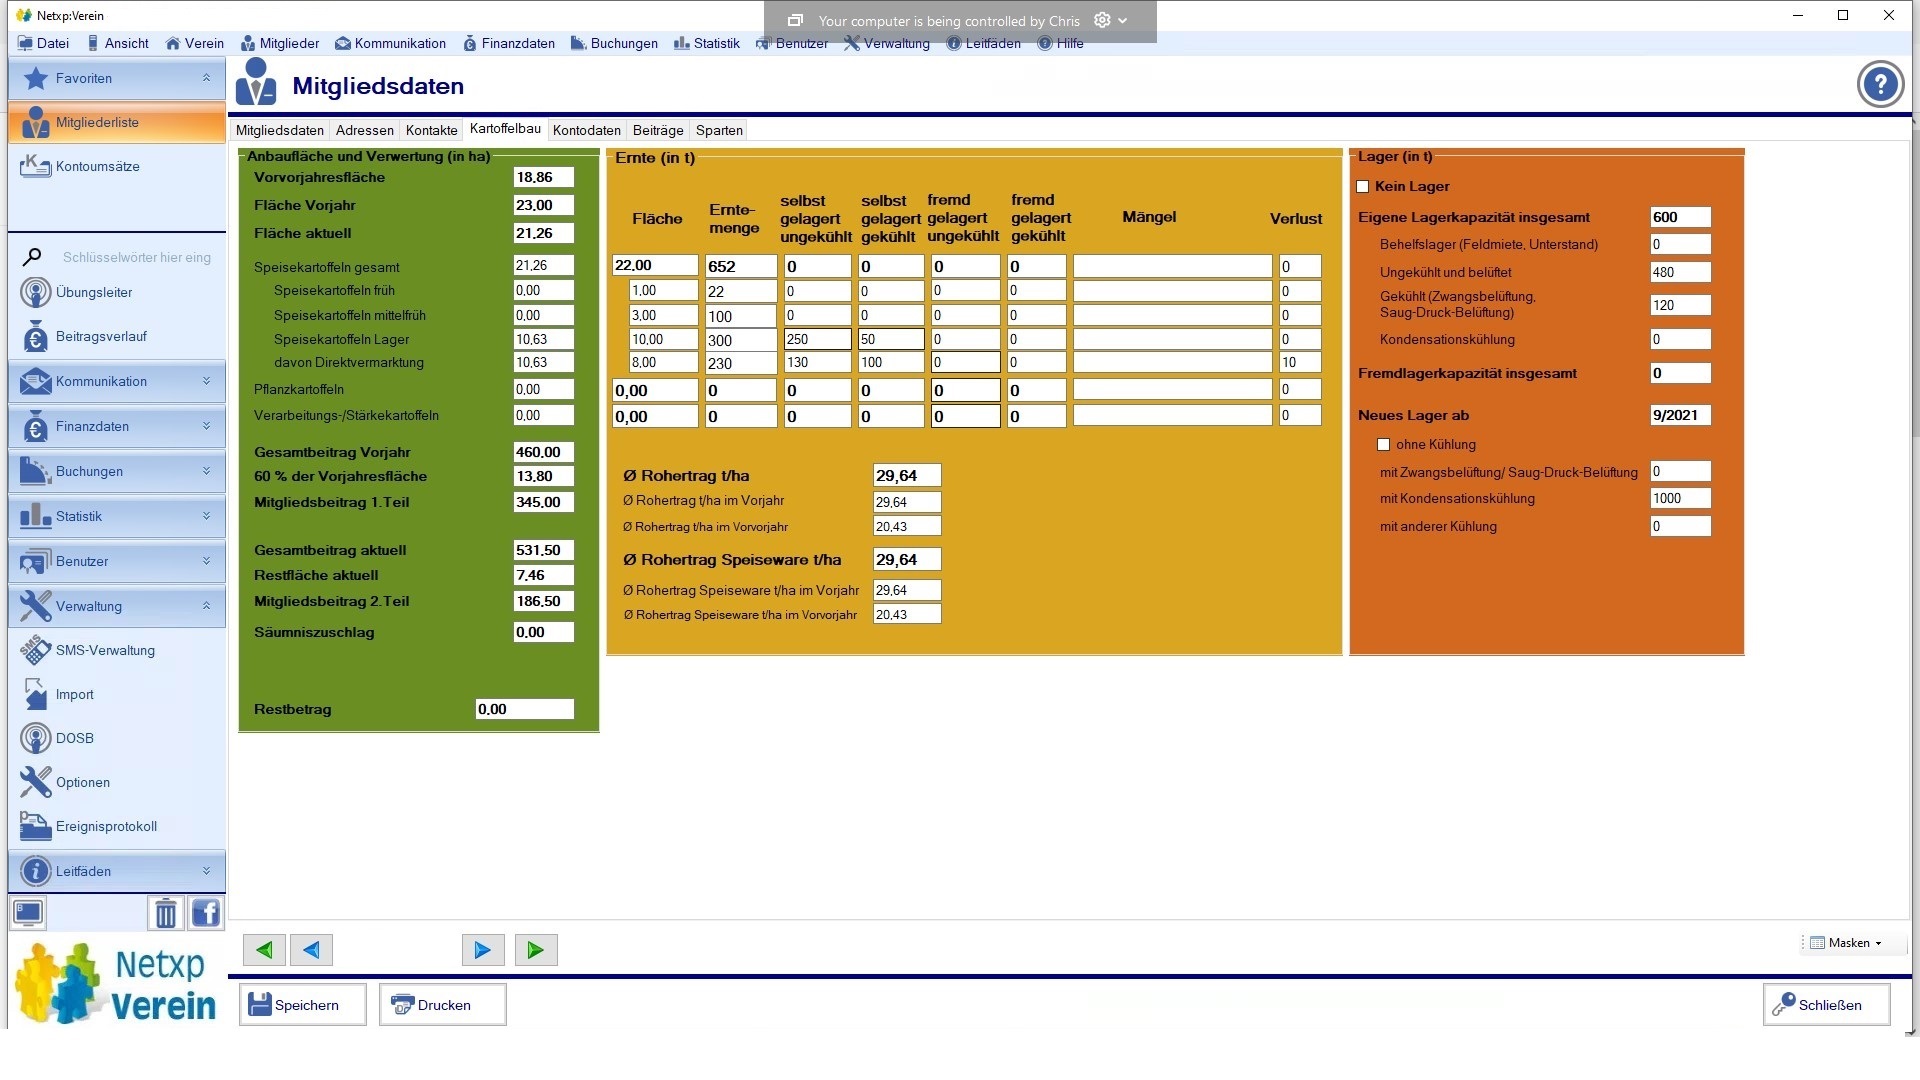Toggle the ohne Kühlung checkbox
The width and height of the screenshot is (1920, 1080).
(1384, 445)
